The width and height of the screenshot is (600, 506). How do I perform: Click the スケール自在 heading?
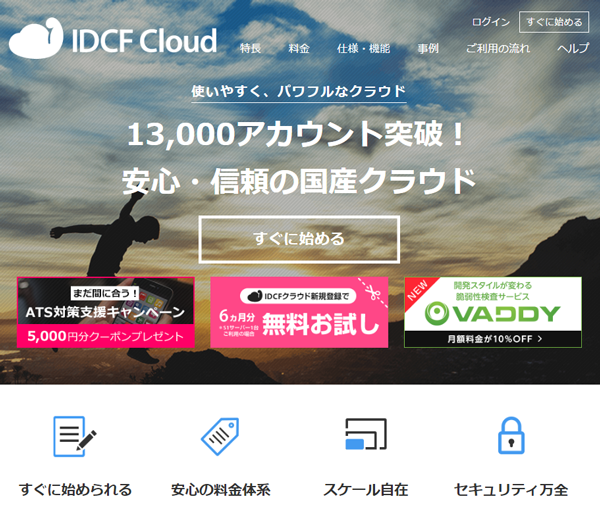pyautogui.click(x=366, y=490)
